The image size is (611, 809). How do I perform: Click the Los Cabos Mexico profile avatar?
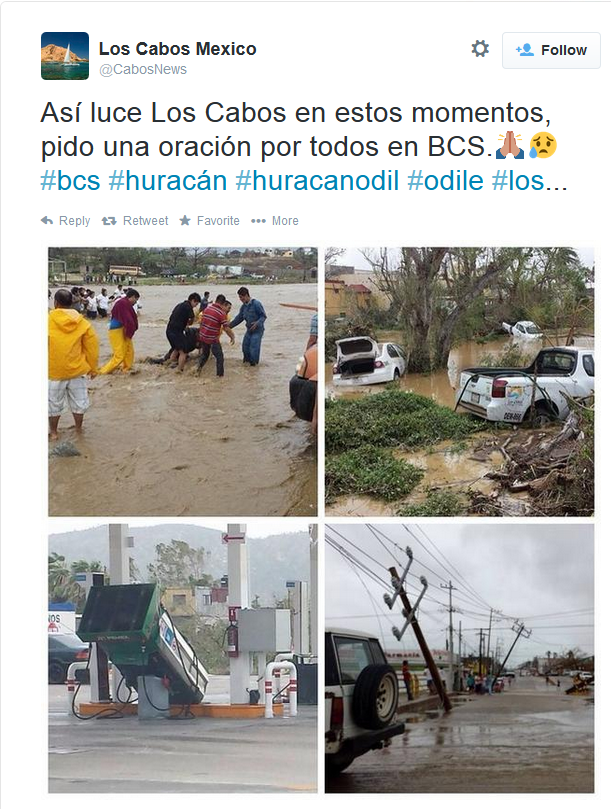[x=65, y=56]
